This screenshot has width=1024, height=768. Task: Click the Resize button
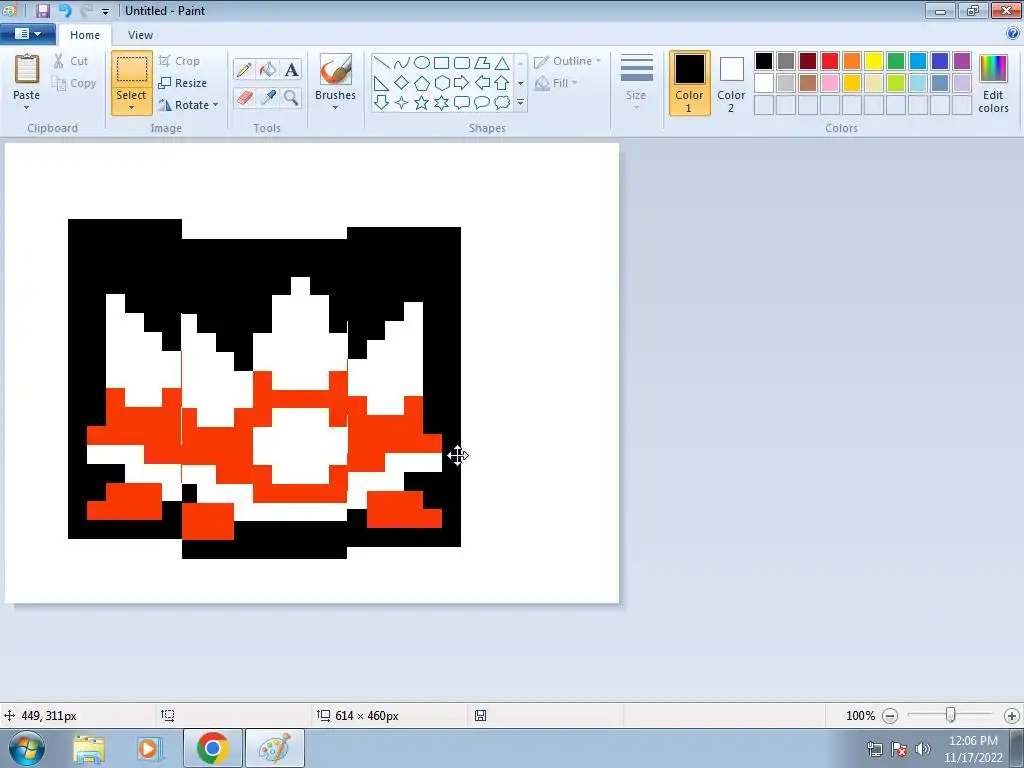click(x=182, y=83)
